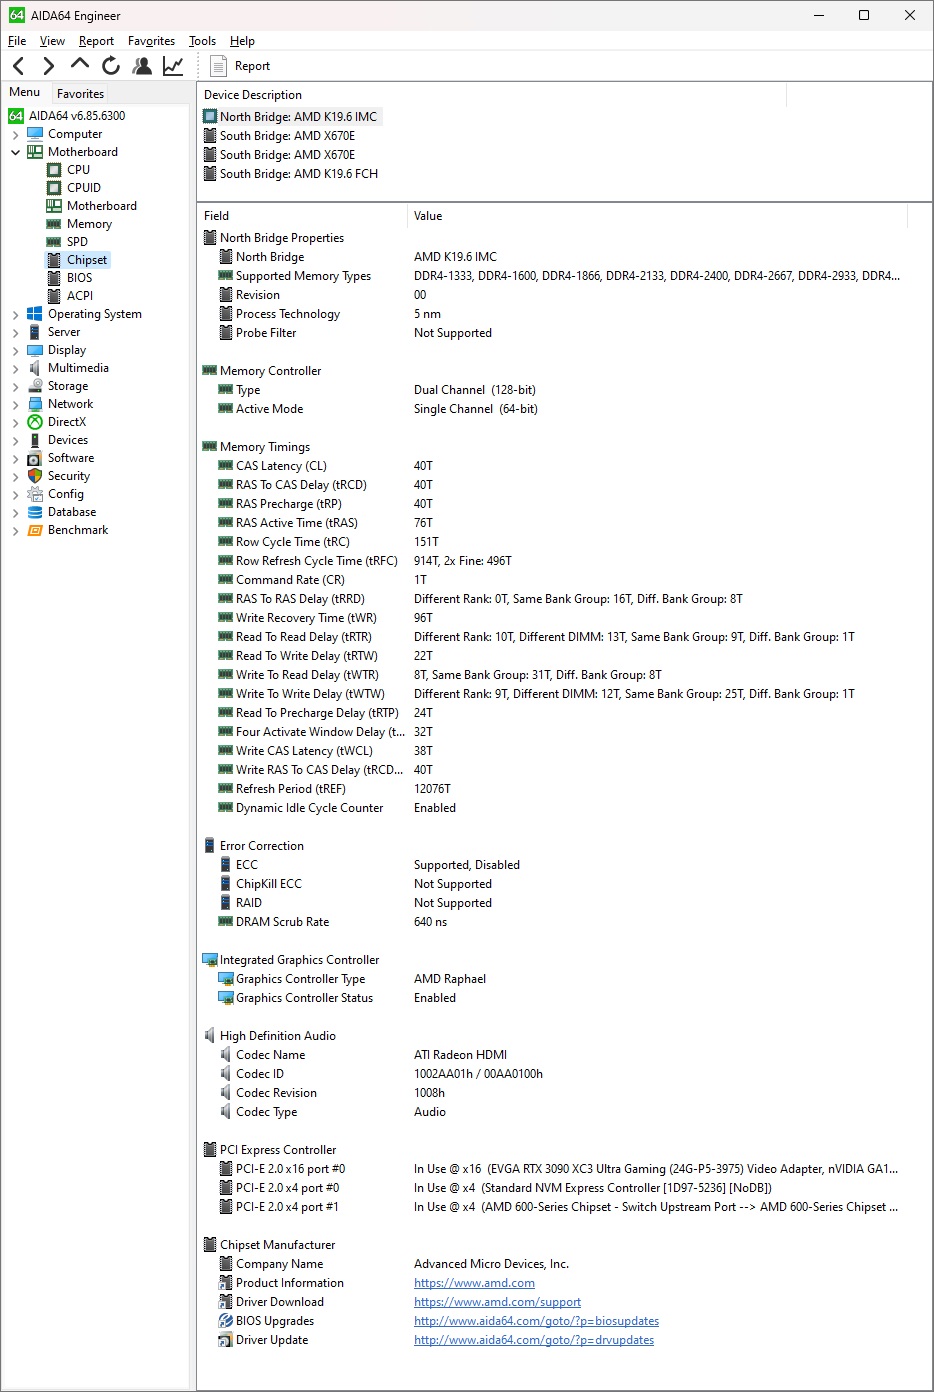This screenshot has width=934, height=1392.
Task: Open the Report menu
Action: click(96, 41)
